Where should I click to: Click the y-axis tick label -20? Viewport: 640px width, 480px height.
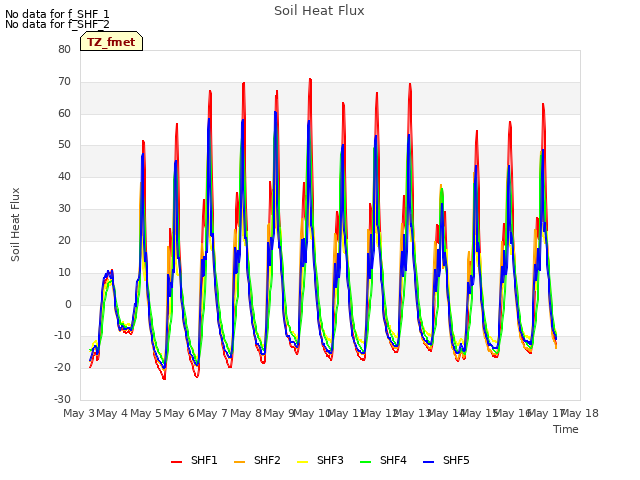[x=63, y=368]
